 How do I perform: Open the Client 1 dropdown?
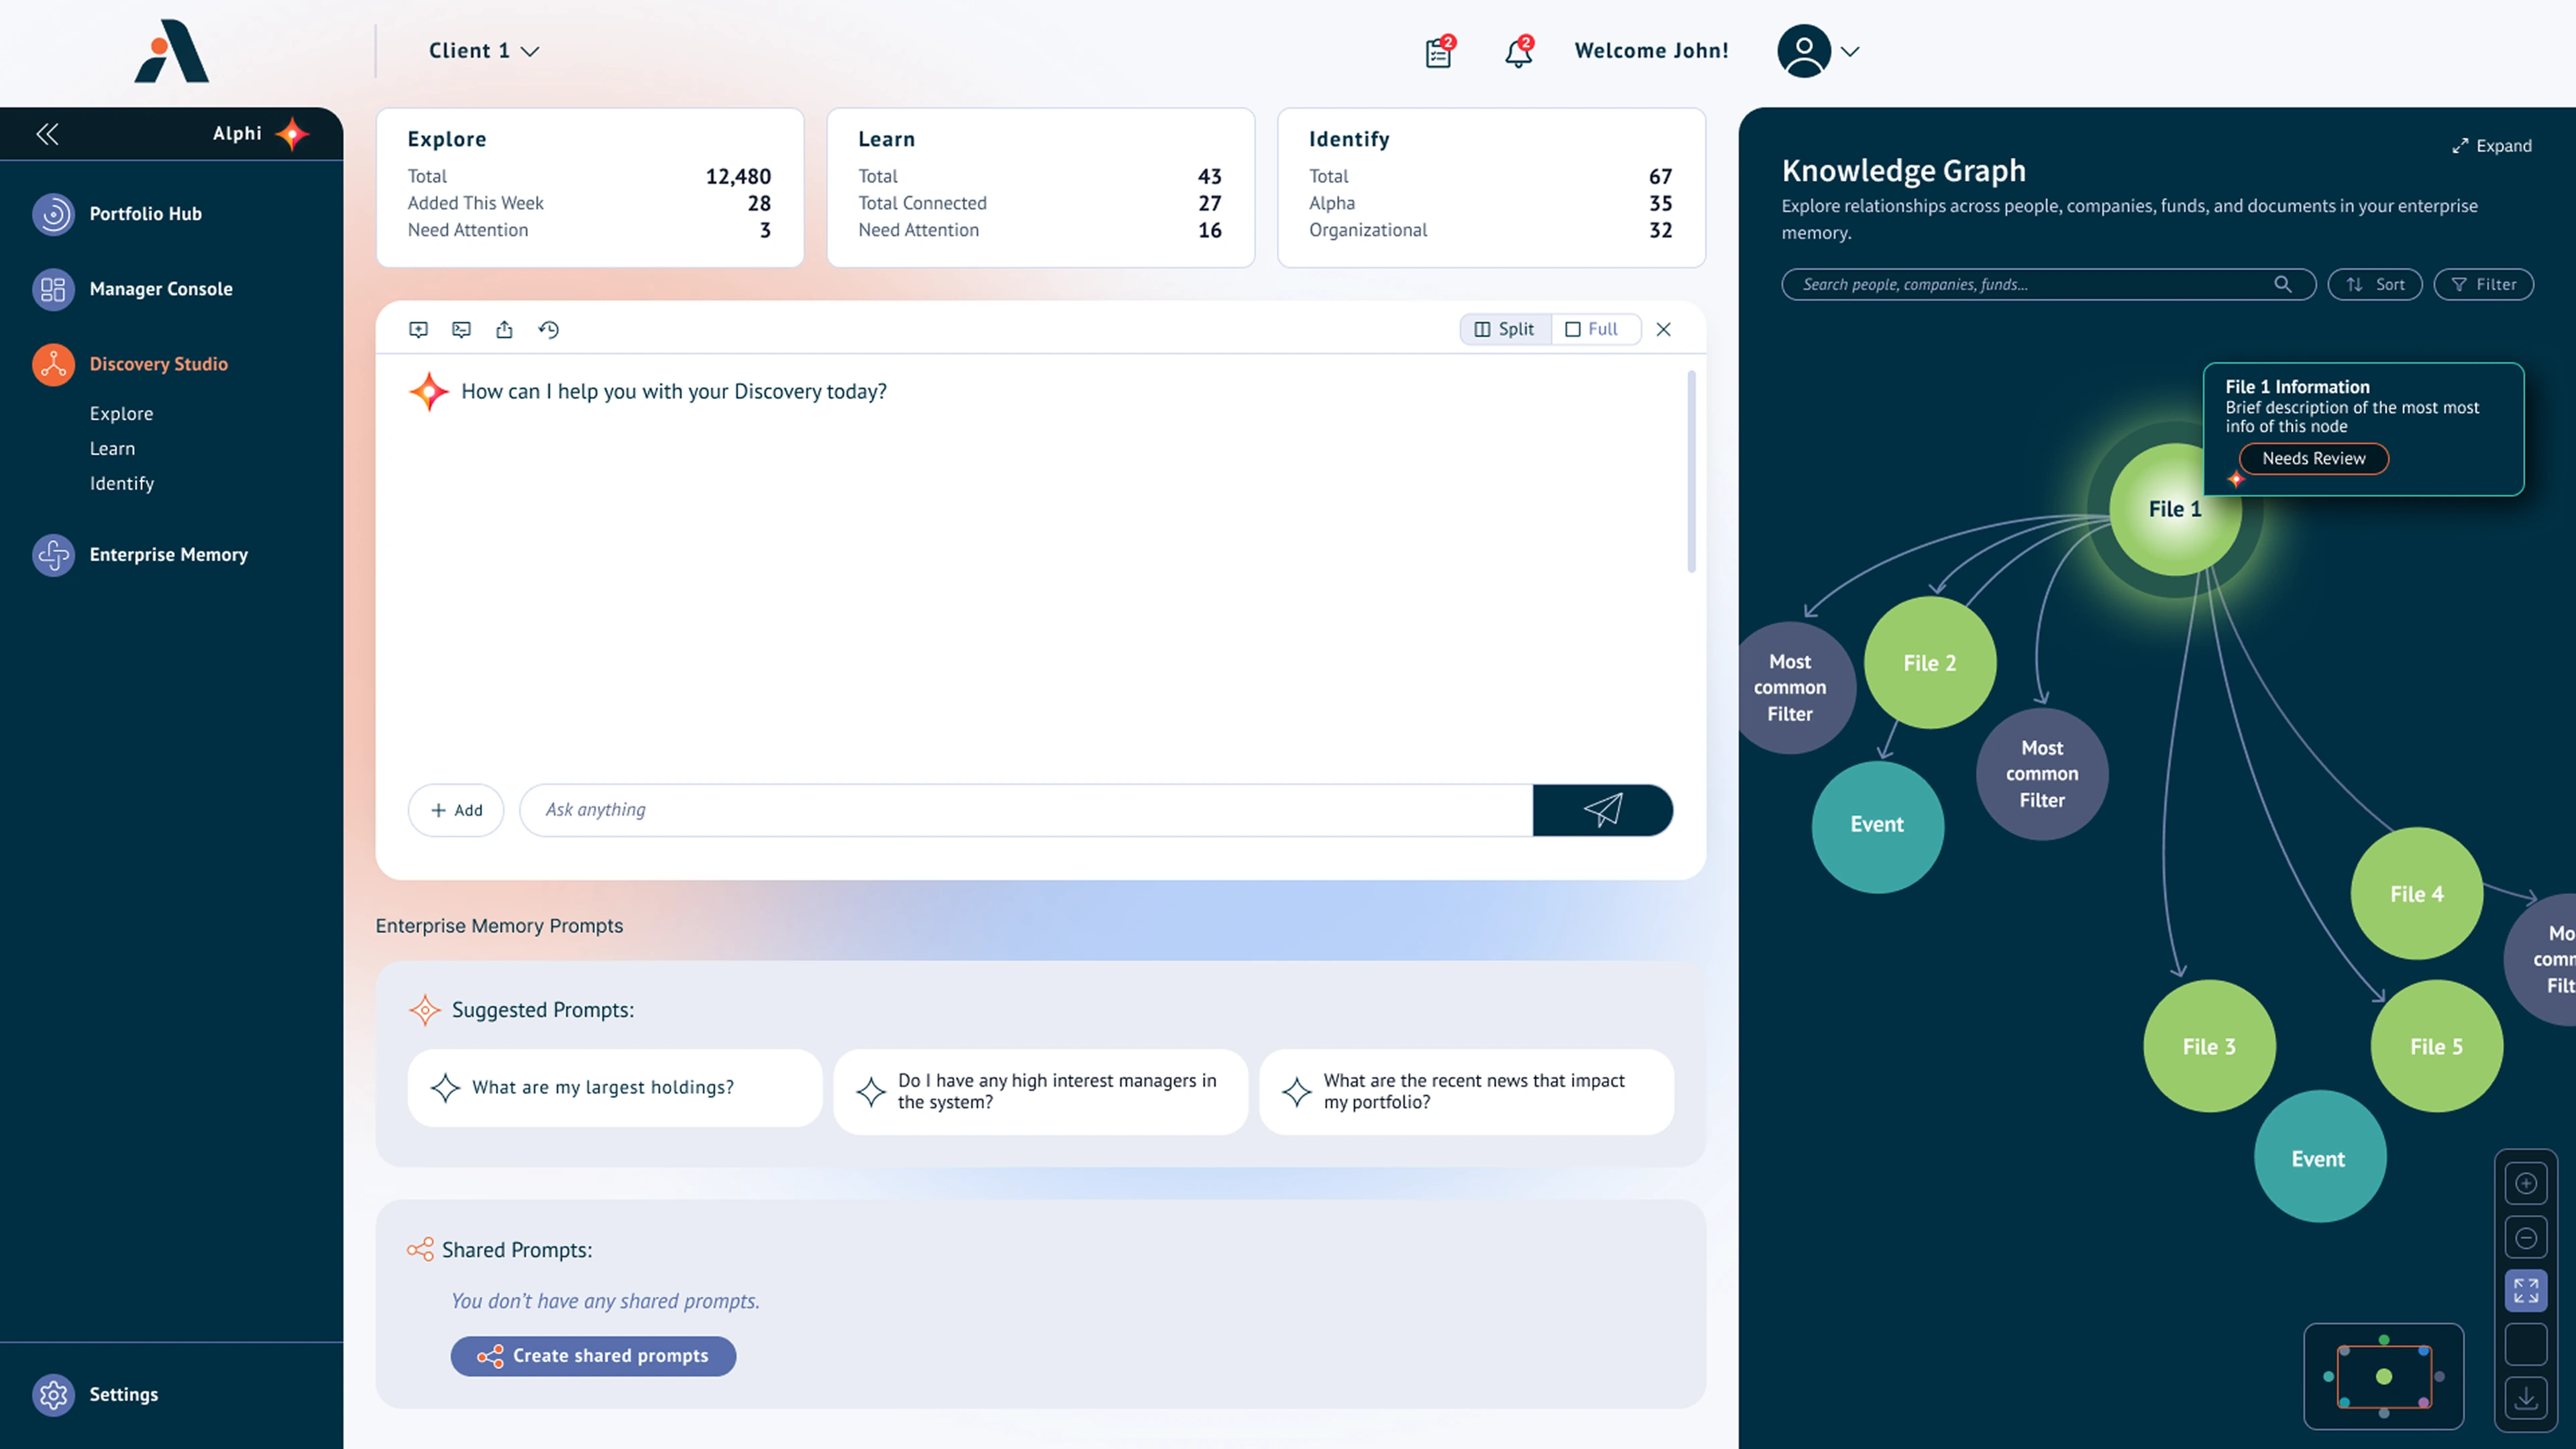coord(484,51)
